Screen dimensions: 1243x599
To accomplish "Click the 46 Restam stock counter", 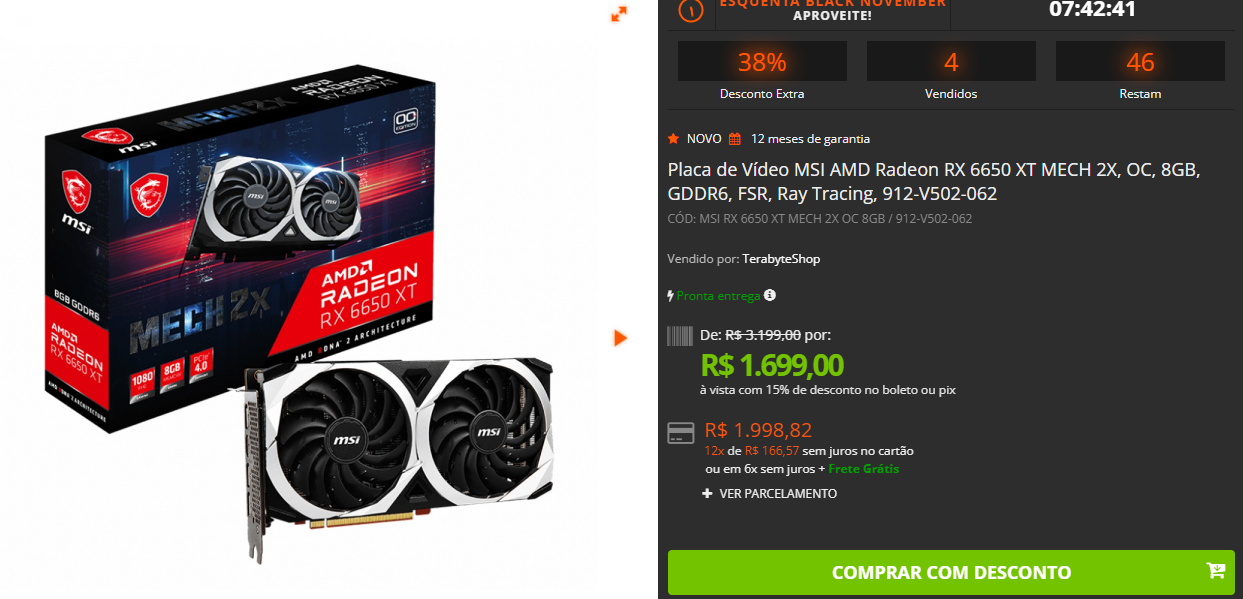I will [1140, 71].
